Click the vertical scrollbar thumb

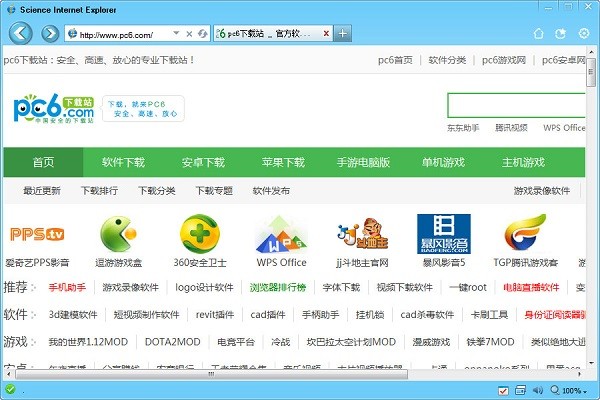click(x=591, y=72)
